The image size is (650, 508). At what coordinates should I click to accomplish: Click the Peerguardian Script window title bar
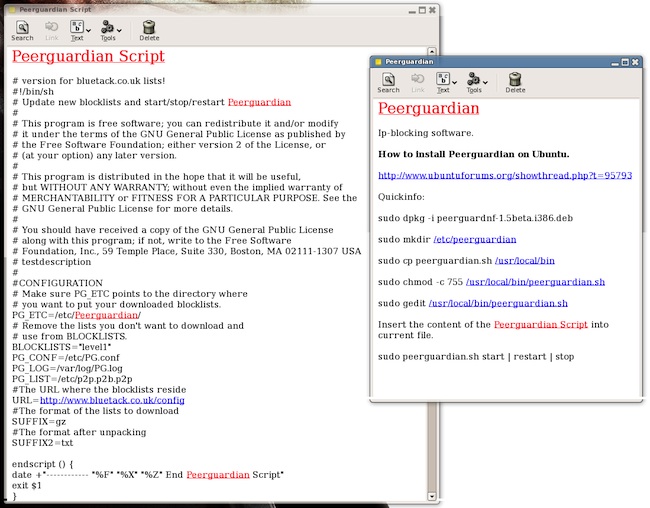(x=222, y=10)
